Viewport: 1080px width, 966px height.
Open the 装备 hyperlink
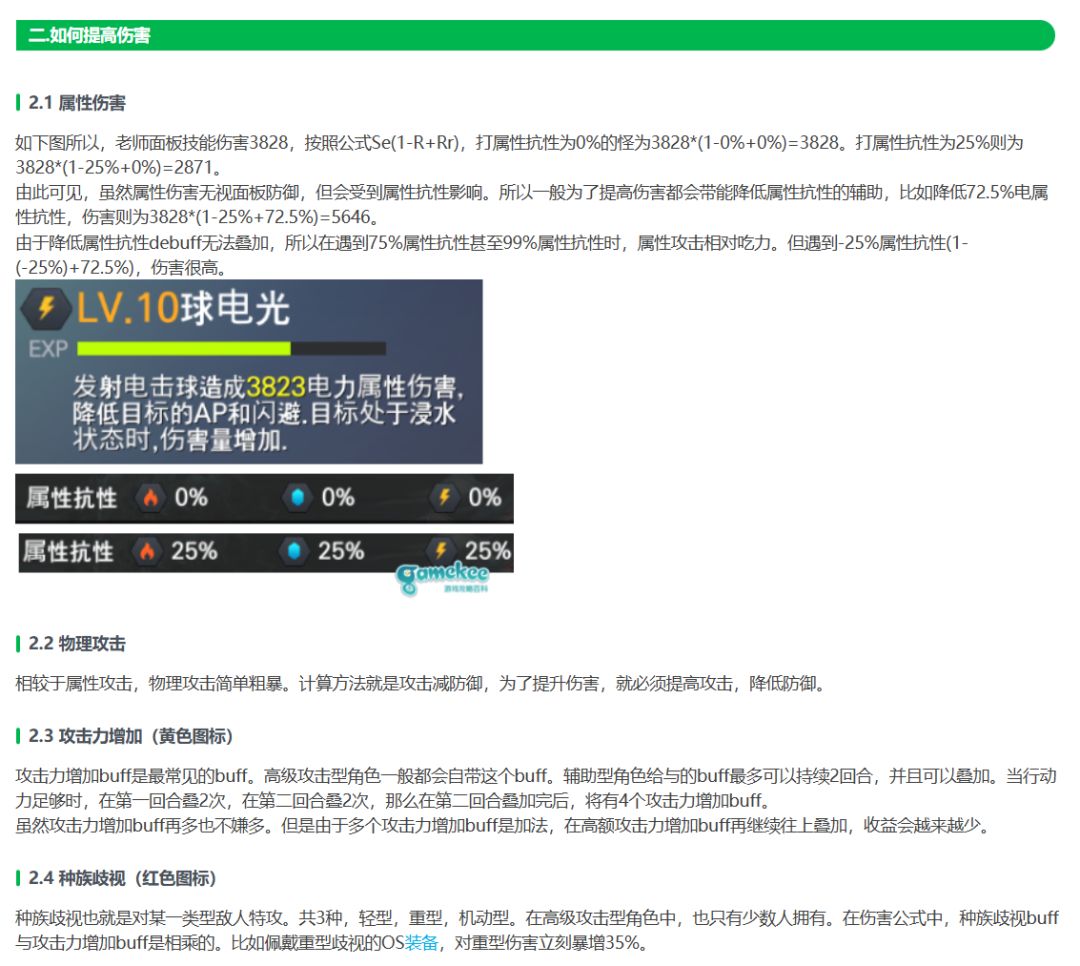pyautogui.click(x=422, y=943)
